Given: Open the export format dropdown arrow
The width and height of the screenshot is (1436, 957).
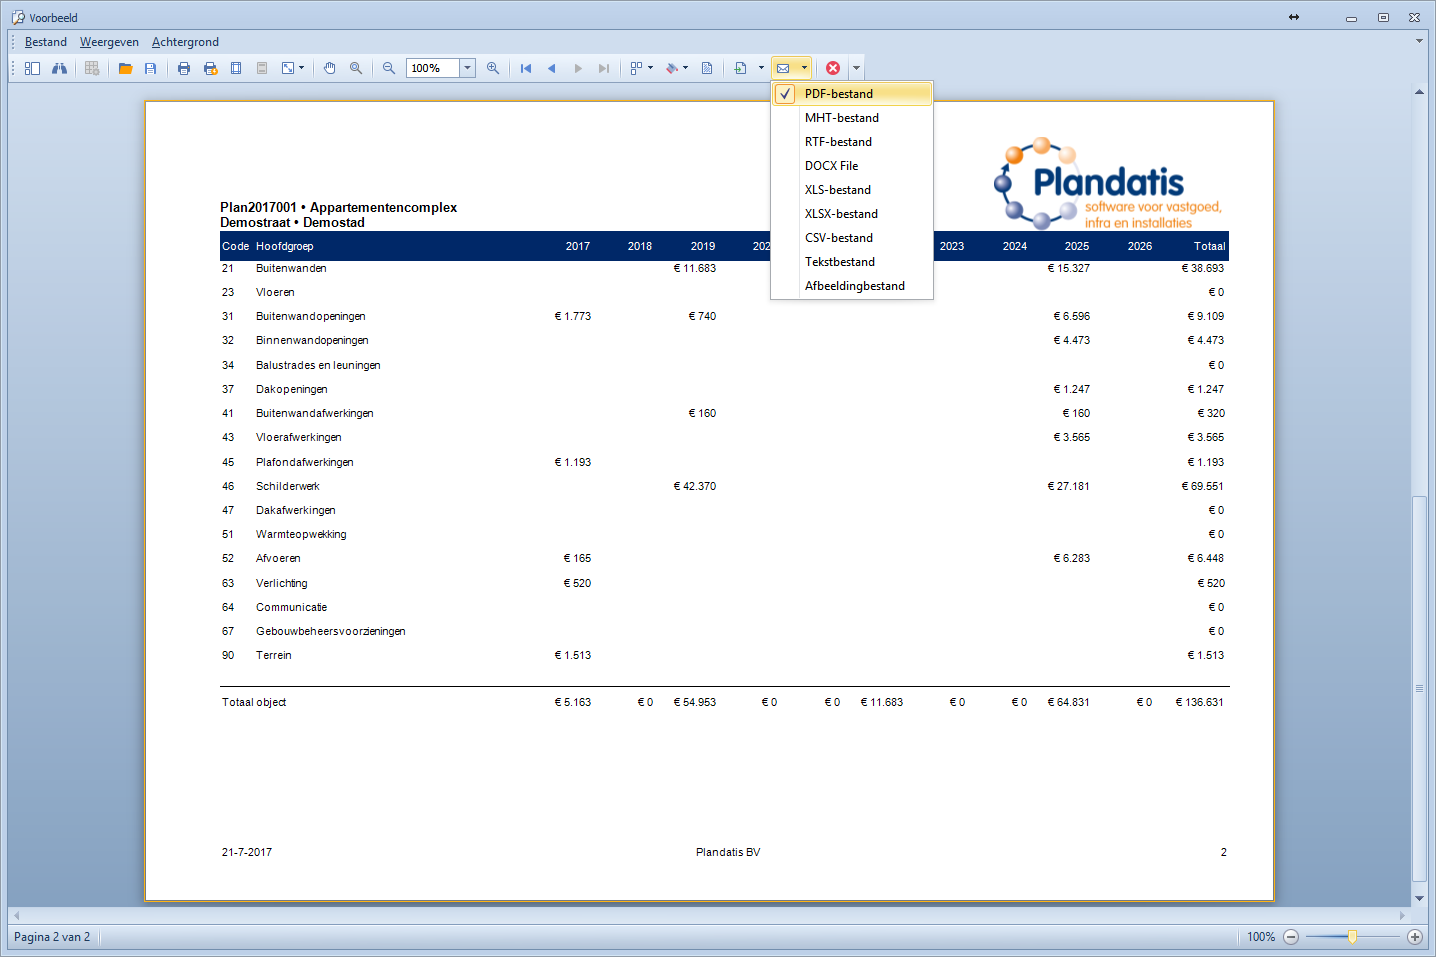Looking at the screenshot, I should (x=761, y=68).
